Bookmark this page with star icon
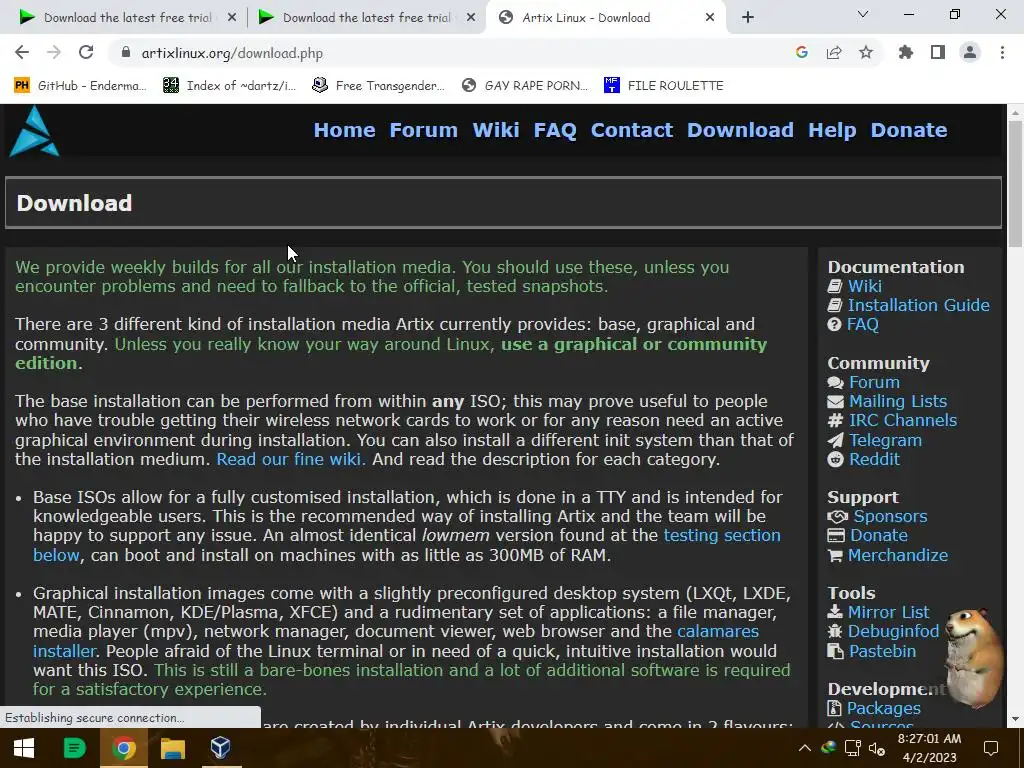 (x=866, y=53)
